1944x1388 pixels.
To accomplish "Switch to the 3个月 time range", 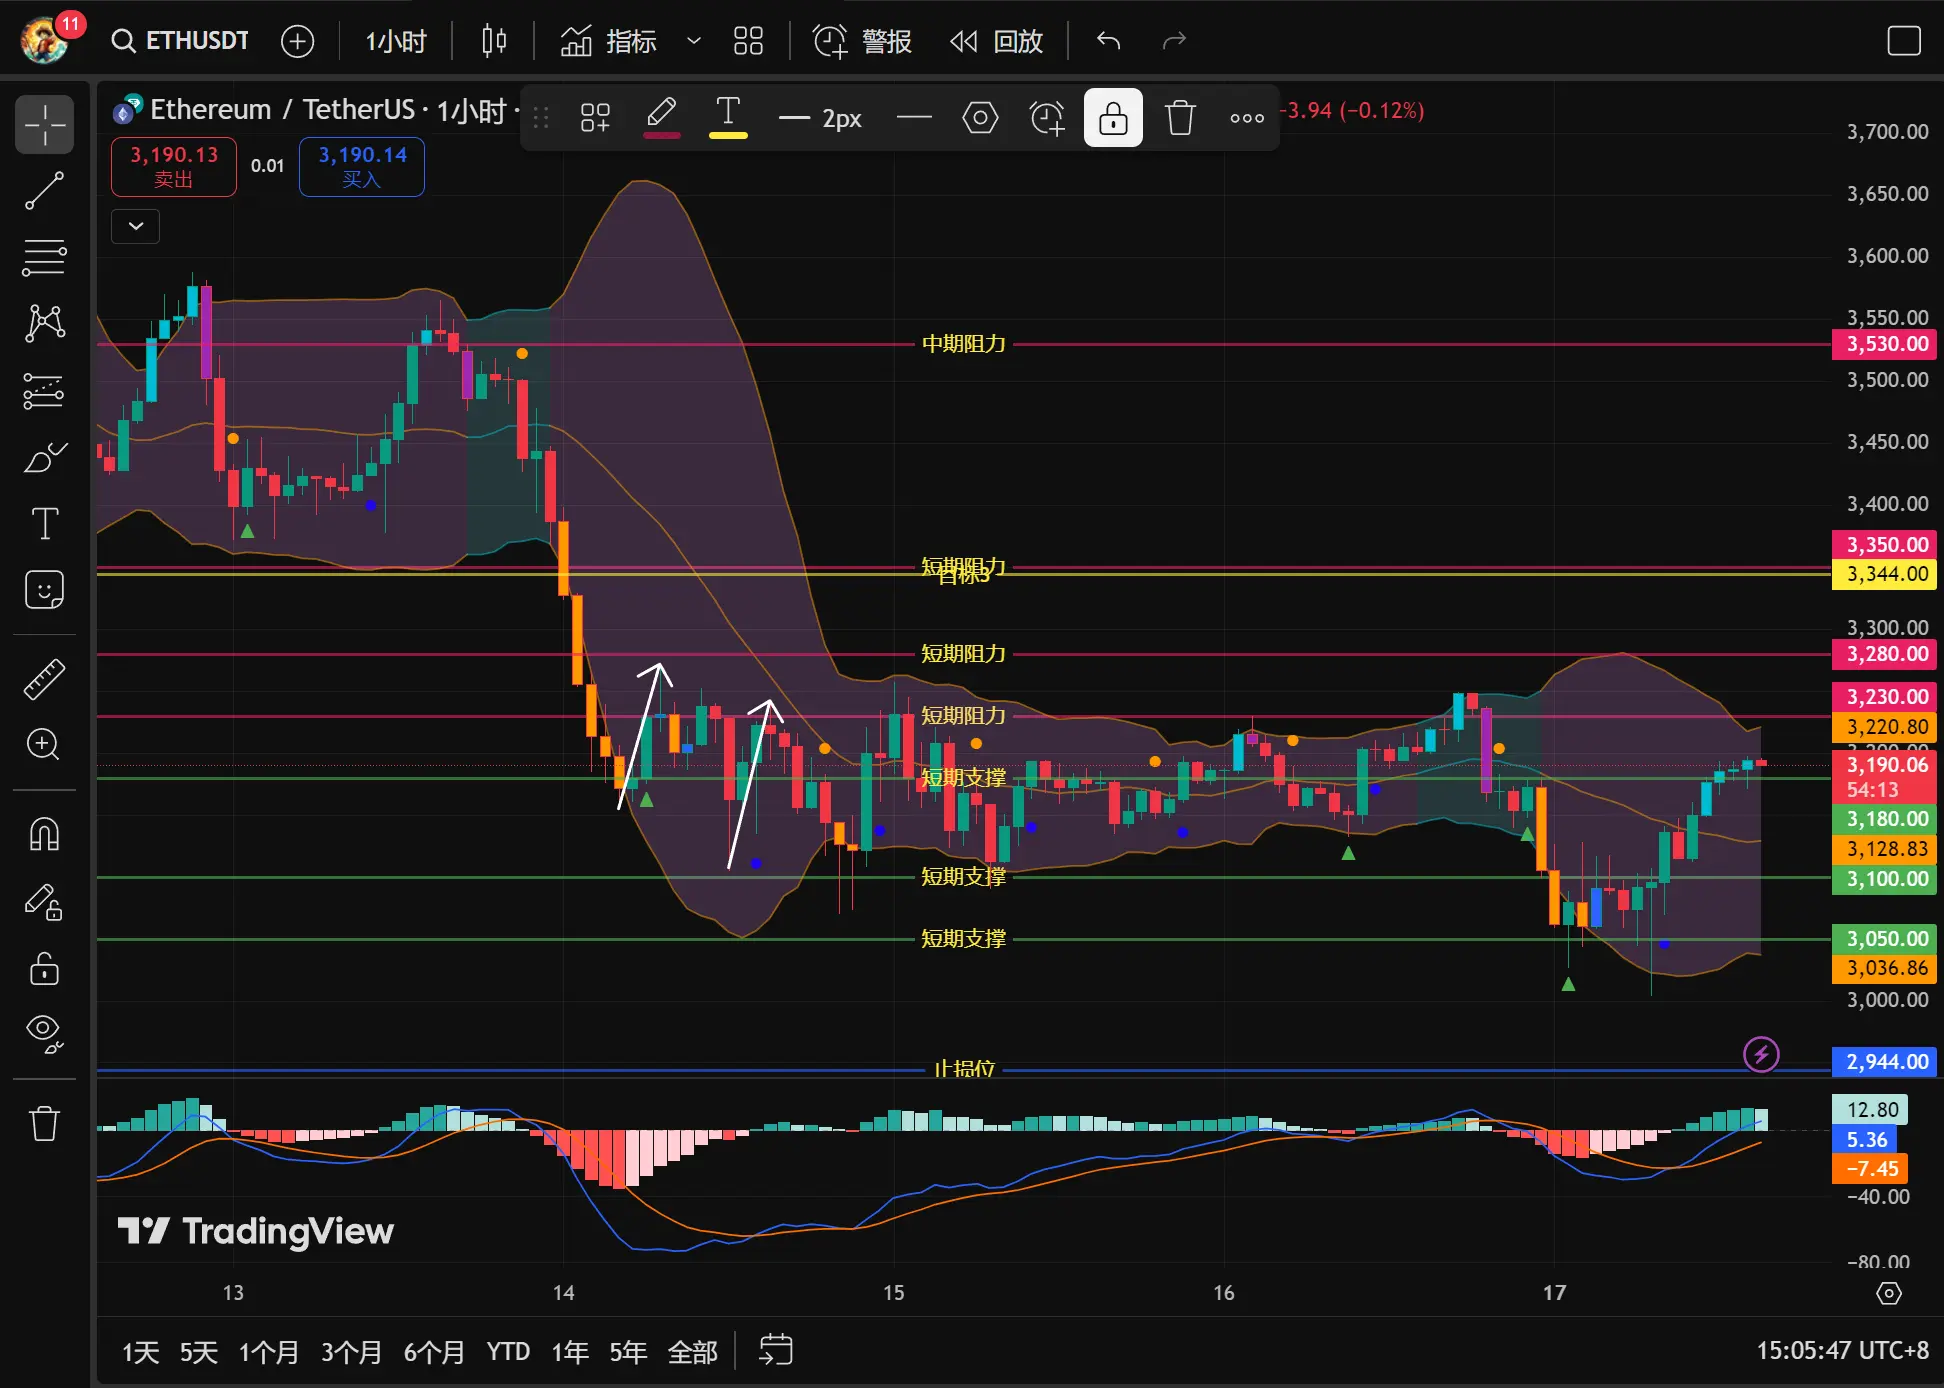I will click(x=351, y=1352).
